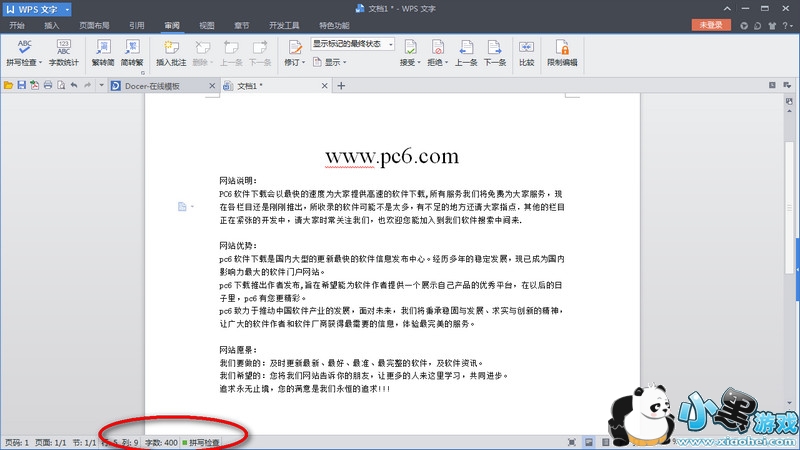Click 页面: 1/1 in status bar
Image resolution: width=800 pixels, height=450 pixels.
pos(51,442)
